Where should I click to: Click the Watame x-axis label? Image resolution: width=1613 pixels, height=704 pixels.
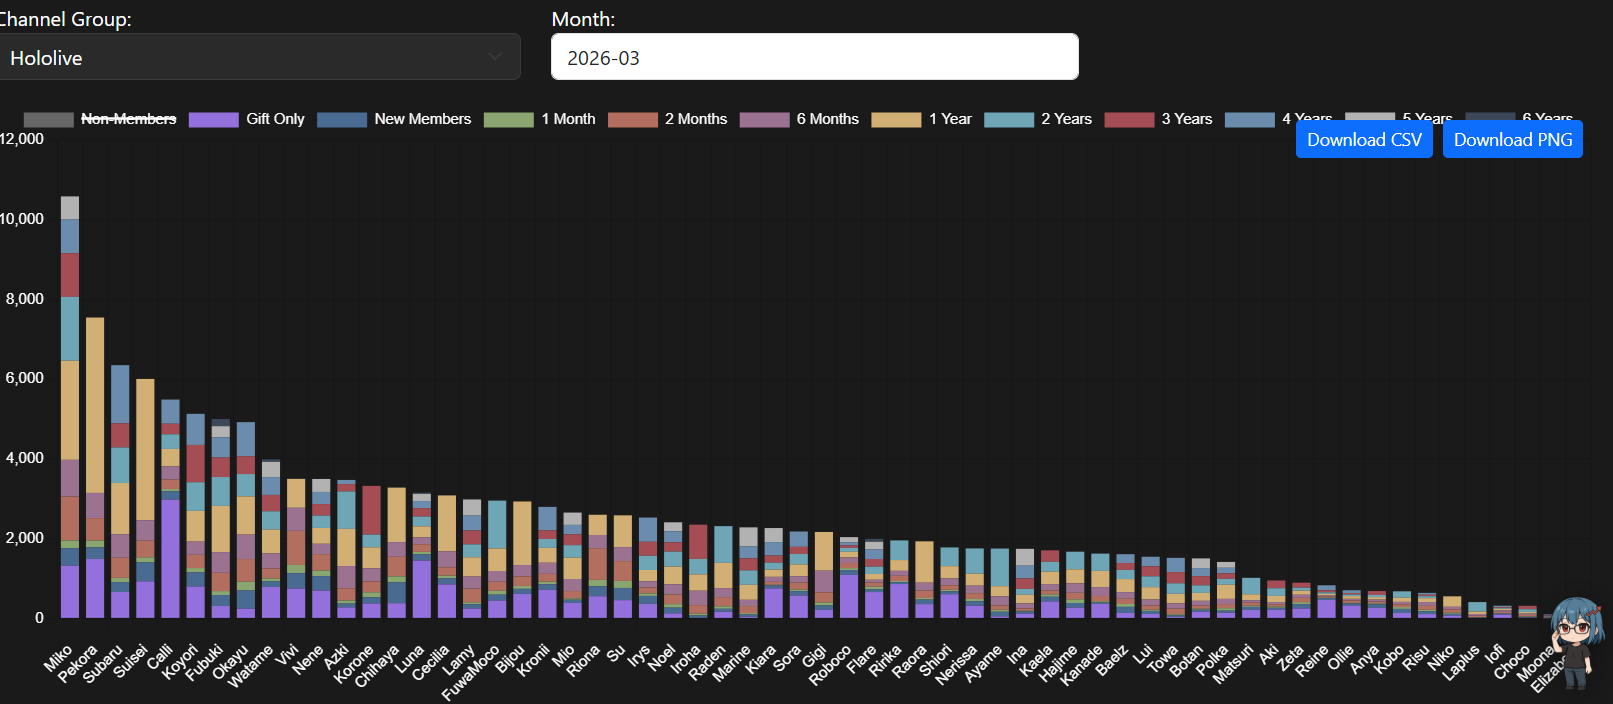click(x=250, y=666)
